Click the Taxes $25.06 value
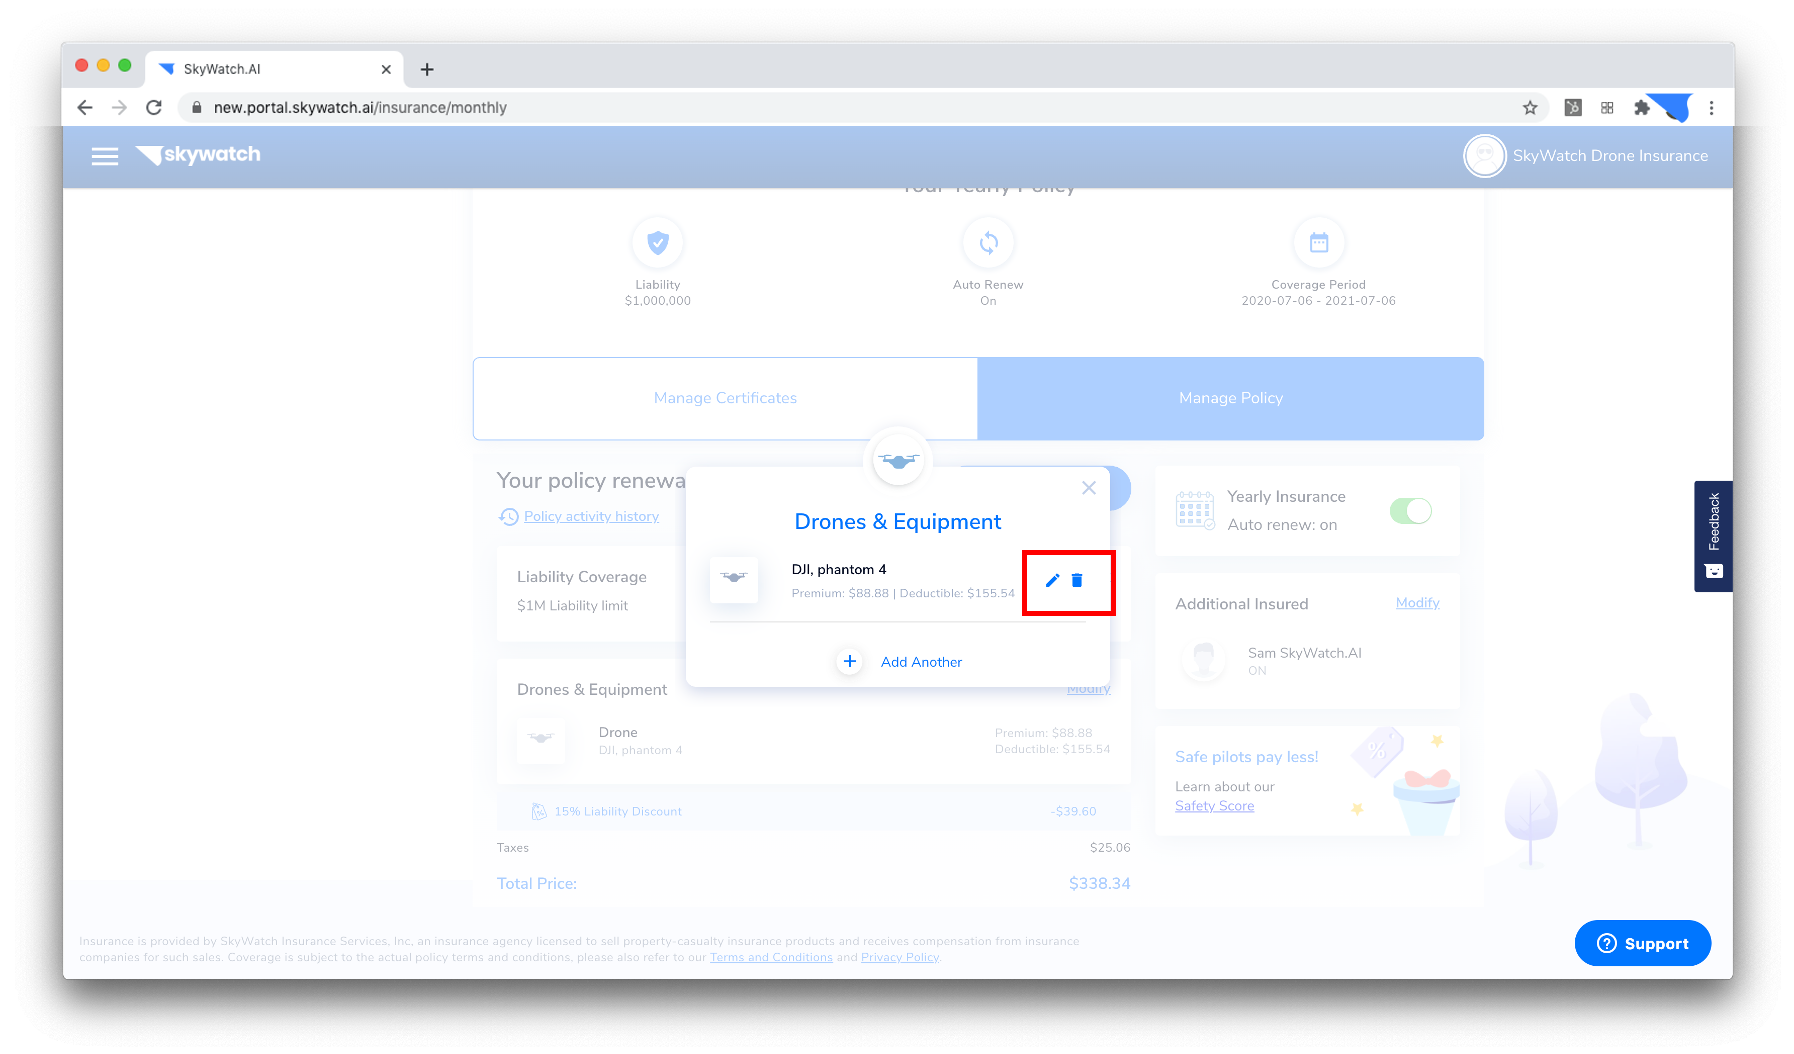Image resolution: width=1794 pixels, height=1054 pixels. (1110, 848)
